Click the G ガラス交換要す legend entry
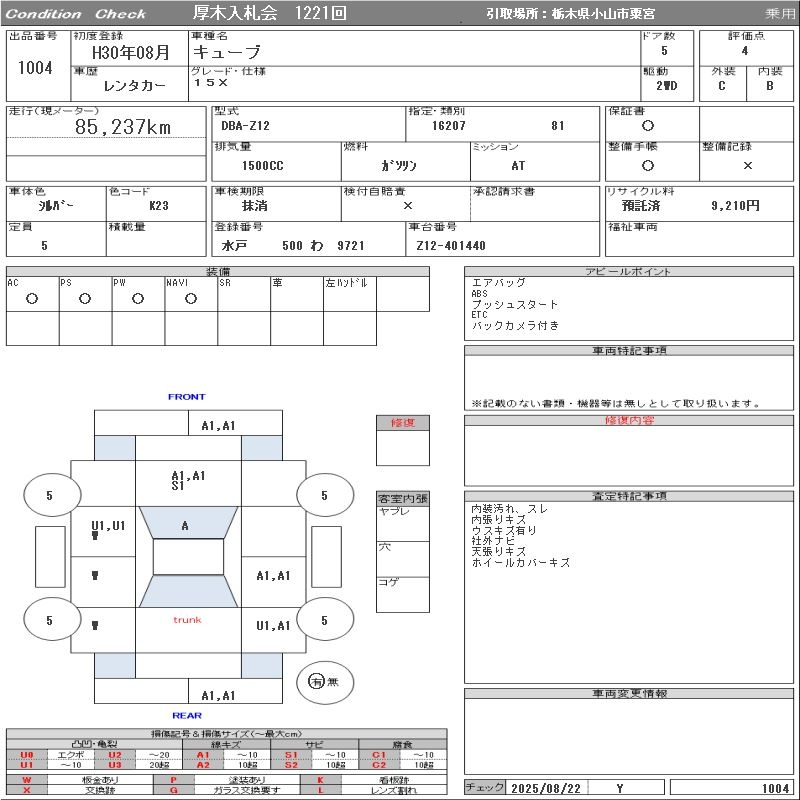The width and height of the screenshot is (800, 800). (x=227, y=790)
